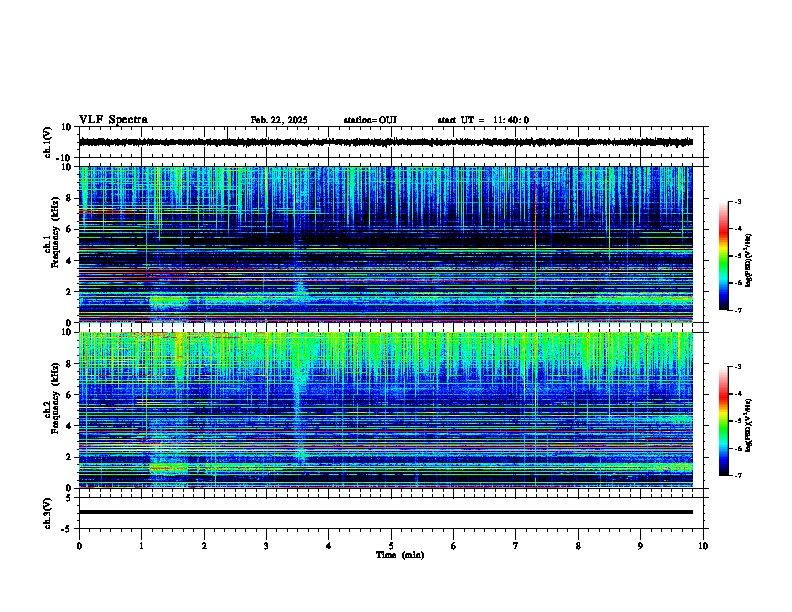Click the '-3' tick of ch.1 colorbar
This screenshot has height=612, width=792.
738,201
